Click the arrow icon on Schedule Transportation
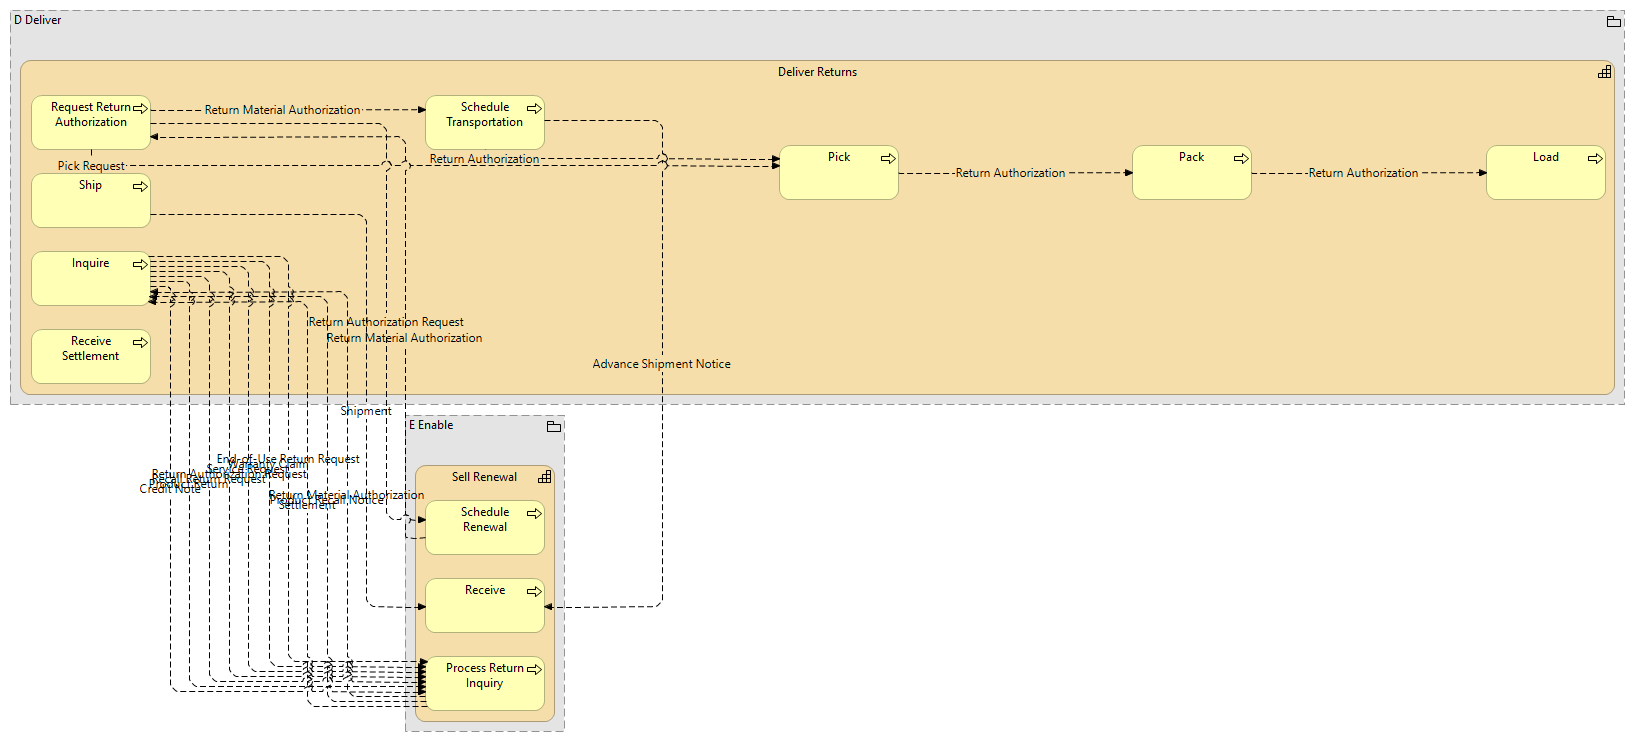The height and width of the screenshot is (742, 1635). [x=534, y=108]
